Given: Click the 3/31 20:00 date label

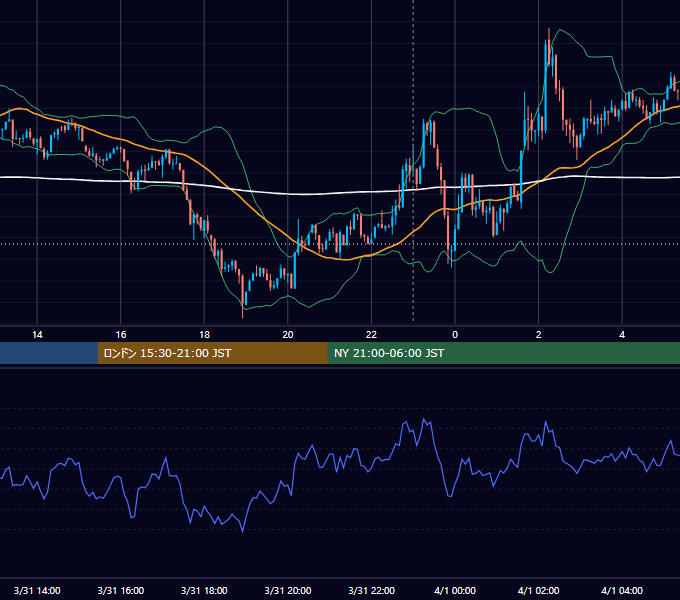Looking at the screenshot, I should (288, 590).
